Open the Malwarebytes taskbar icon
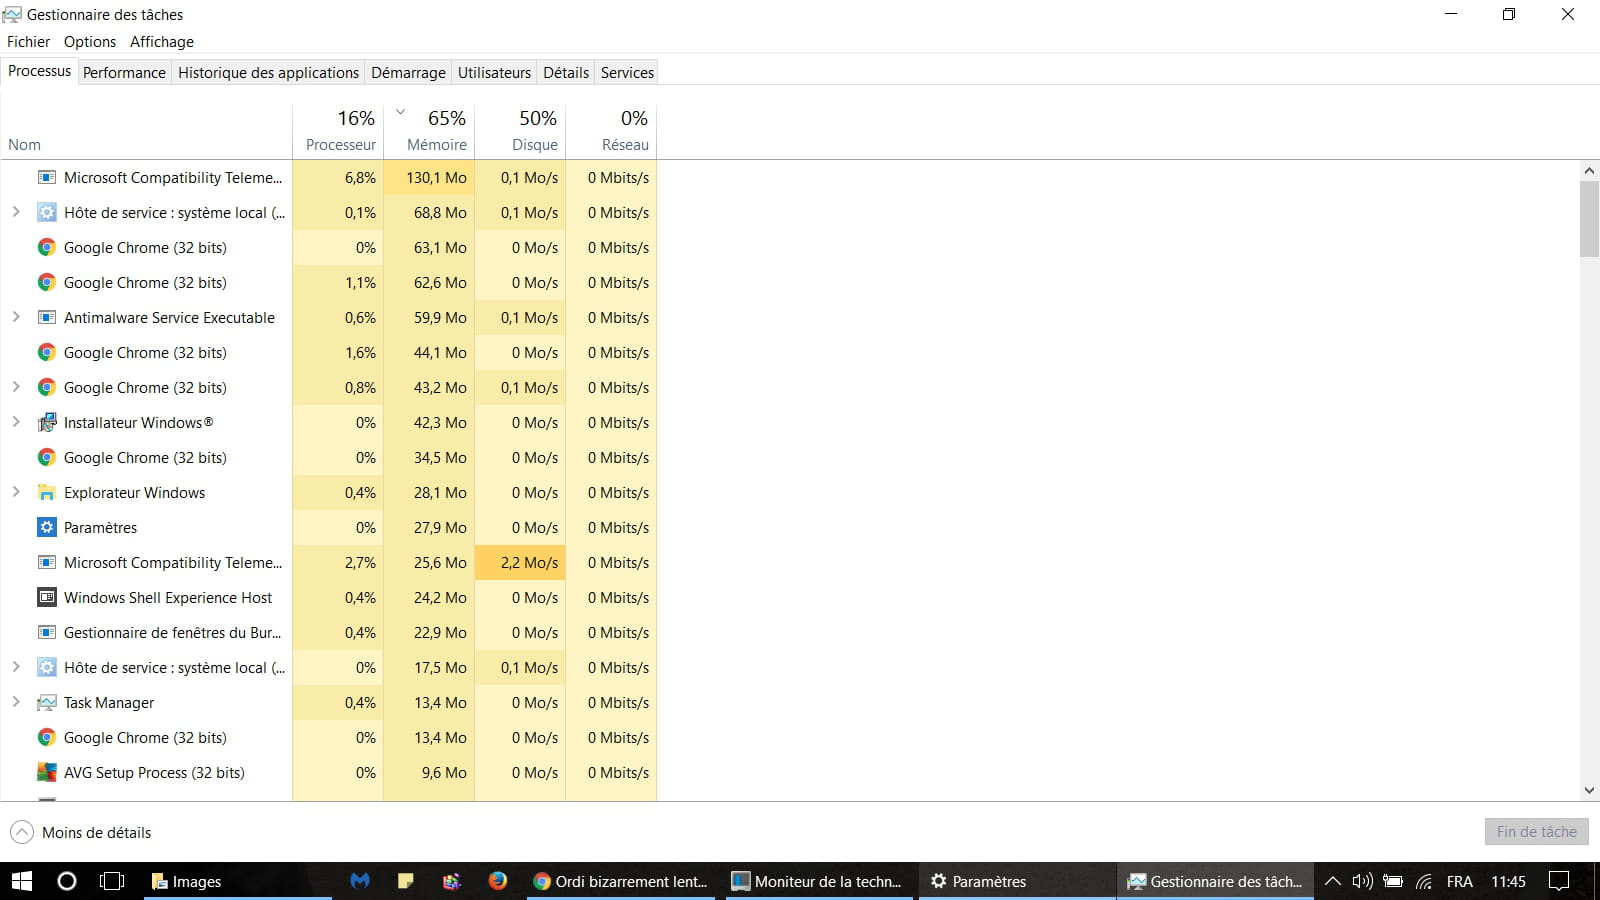 tap(360, 881)
